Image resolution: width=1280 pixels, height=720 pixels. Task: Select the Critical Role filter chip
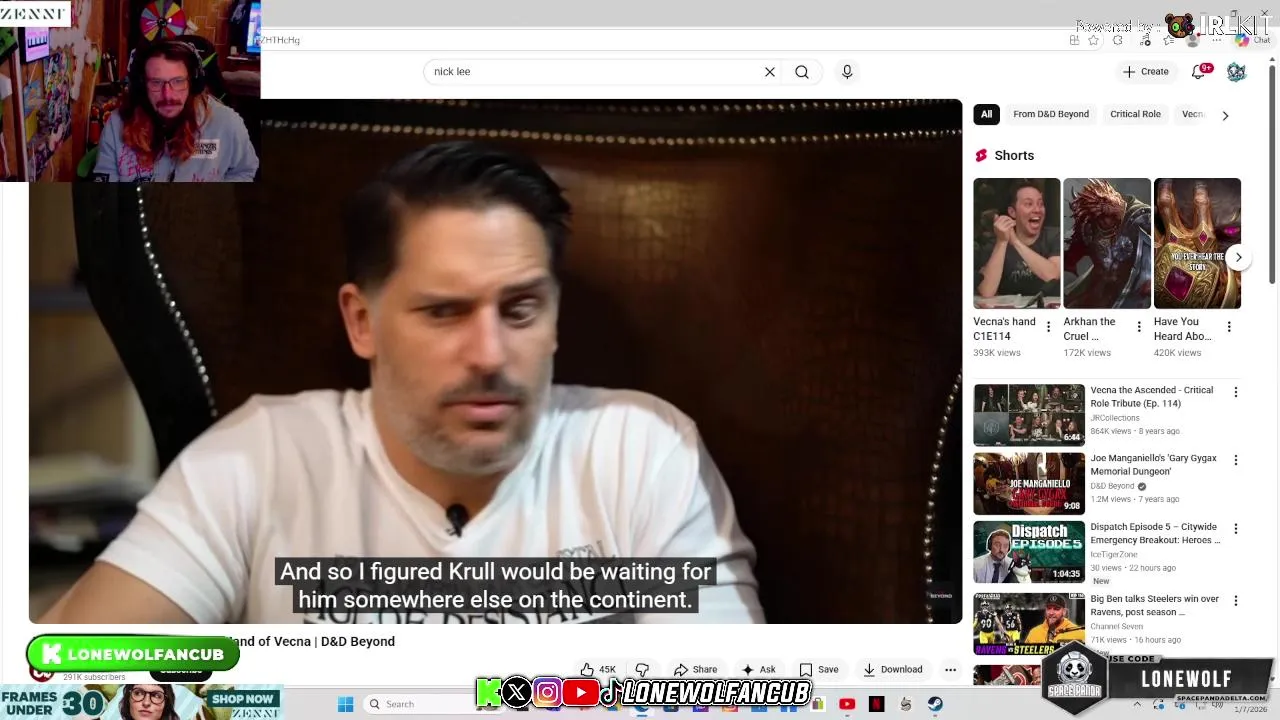point(1135,114)
